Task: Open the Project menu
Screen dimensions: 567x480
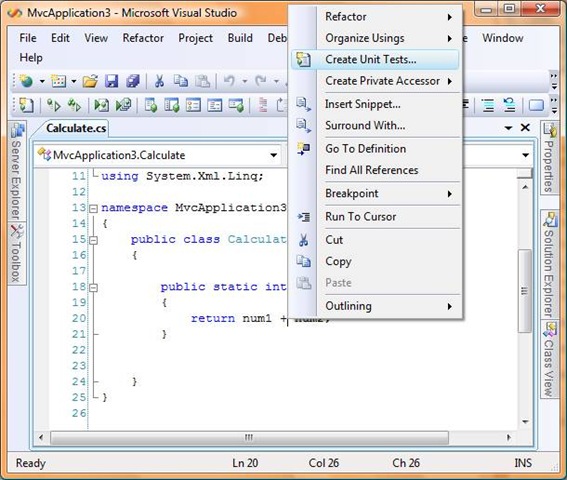Action: pyautogui.click(x=195, y=38)
